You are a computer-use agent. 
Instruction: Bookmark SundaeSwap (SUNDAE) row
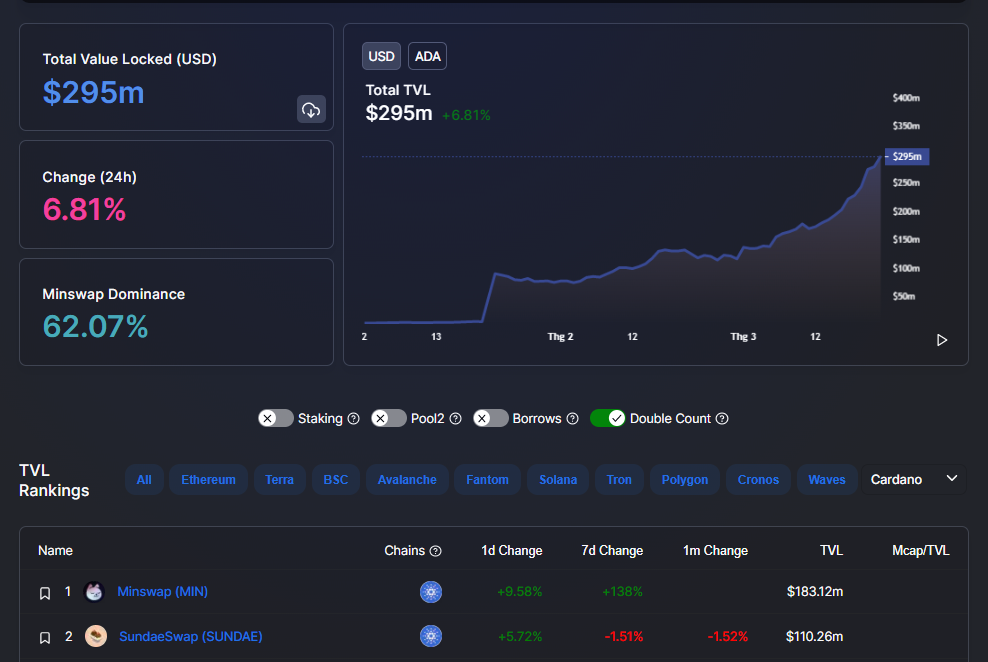coord(45,637)
